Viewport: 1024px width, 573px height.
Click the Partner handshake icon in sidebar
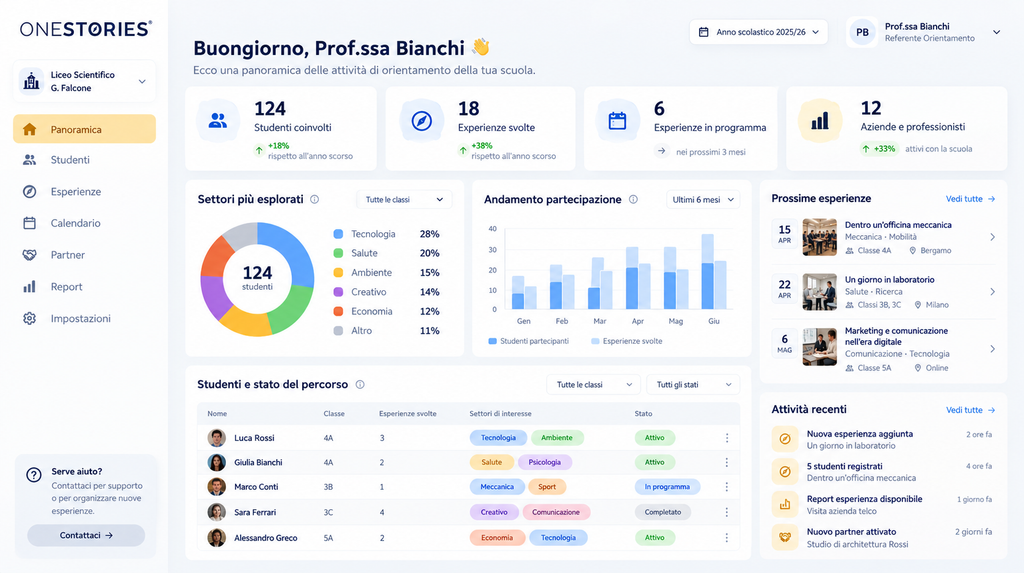click(29, 255)
